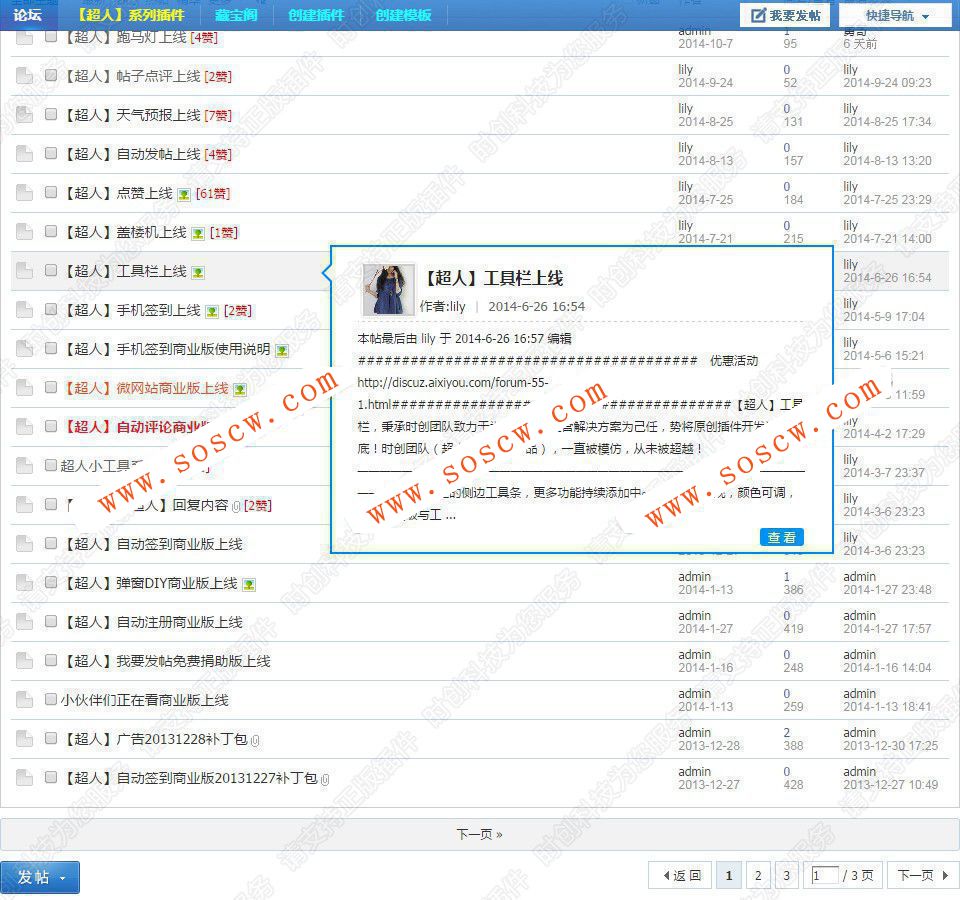Click the page number input field
The image size is (960, 900).
pyautogui.click(x=824, y=876)
